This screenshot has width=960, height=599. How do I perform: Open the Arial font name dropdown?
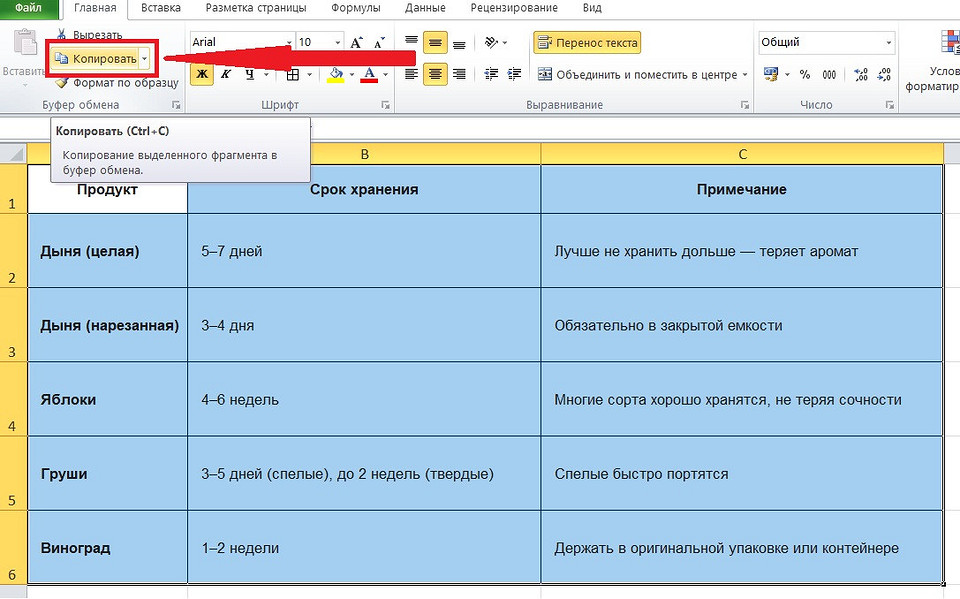pos(290,42)
